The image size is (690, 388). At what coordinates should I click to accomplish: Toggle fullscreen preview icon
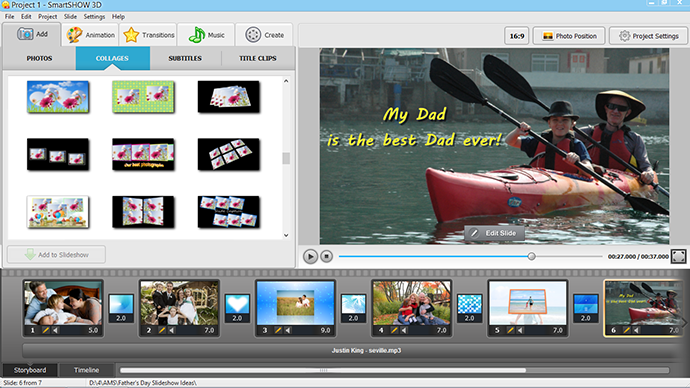point(678,256)
